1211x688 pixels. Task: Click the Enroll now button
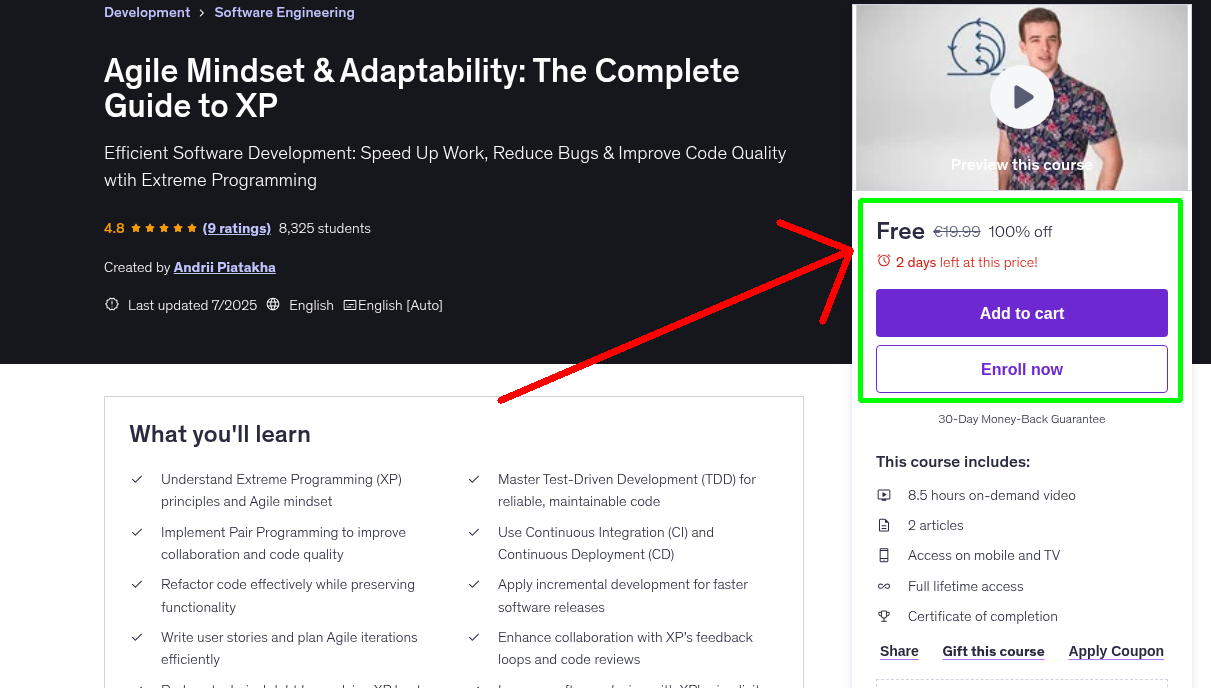pos(1021,369)
